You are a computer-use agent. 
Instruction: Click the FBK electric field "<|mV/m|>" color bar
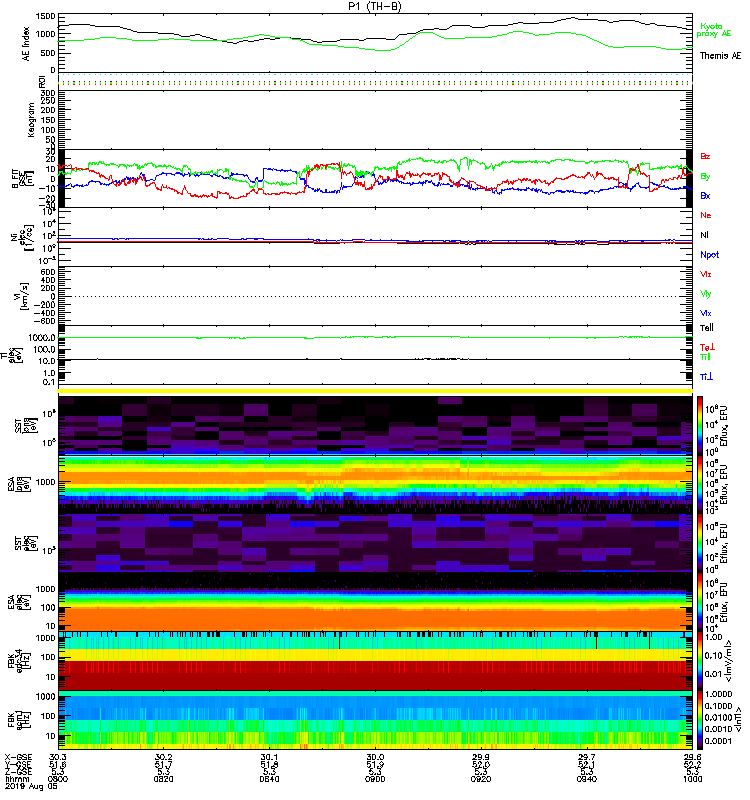[700, 661]
